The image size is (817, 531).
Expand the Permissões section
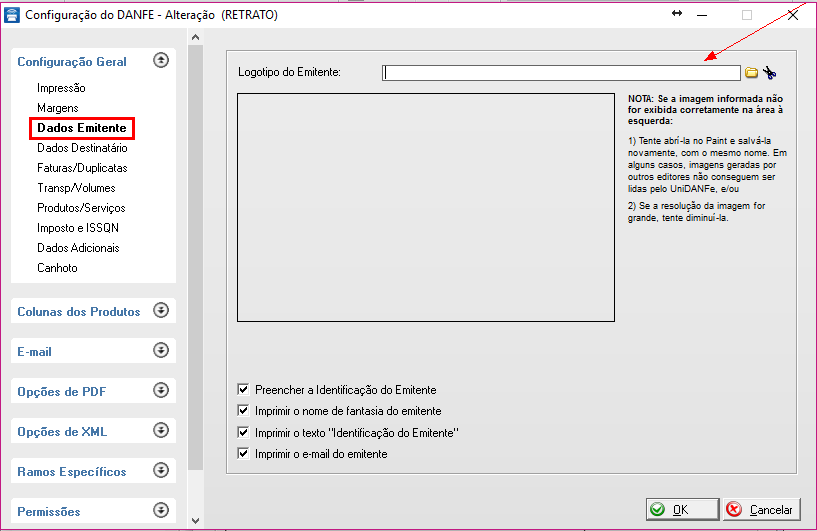(161, 511)
